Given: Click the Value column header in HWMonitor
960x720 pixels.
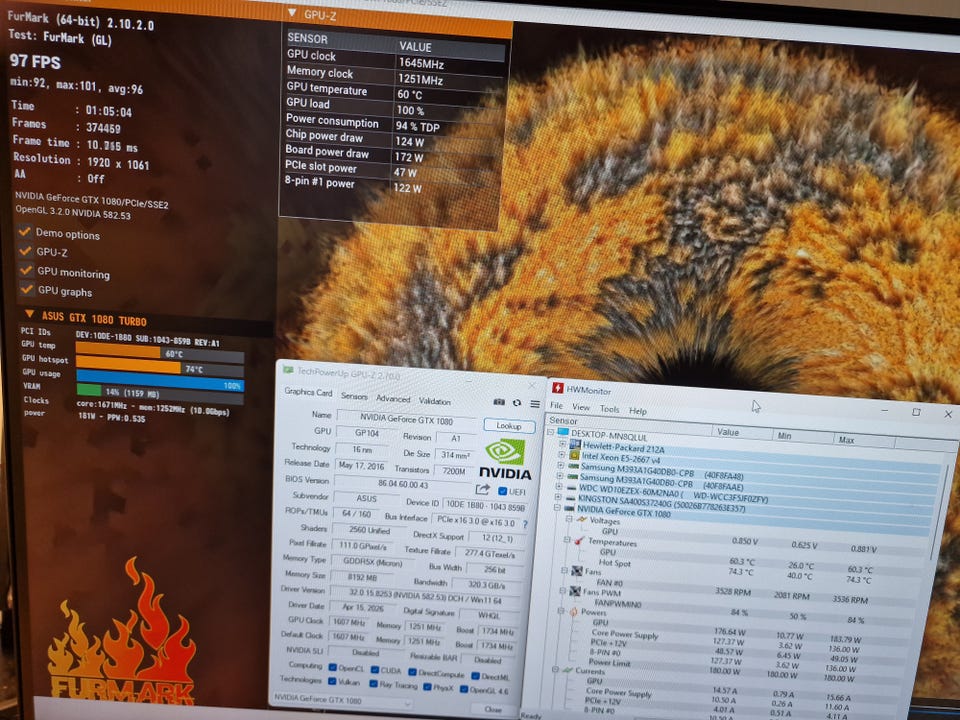Looking at the screenshot, I should click(728, 432).
